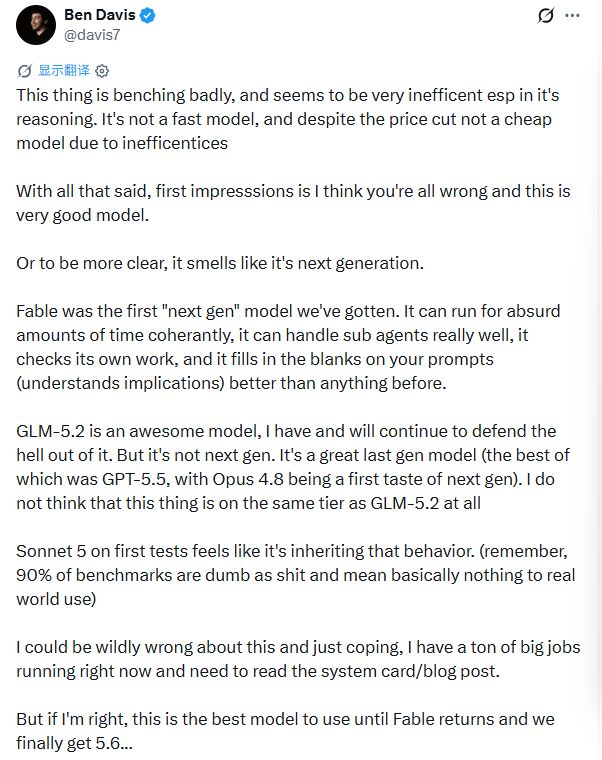Open the three-dot more options menu
Viewport: 602px width, 760px height.
point(572,16)
